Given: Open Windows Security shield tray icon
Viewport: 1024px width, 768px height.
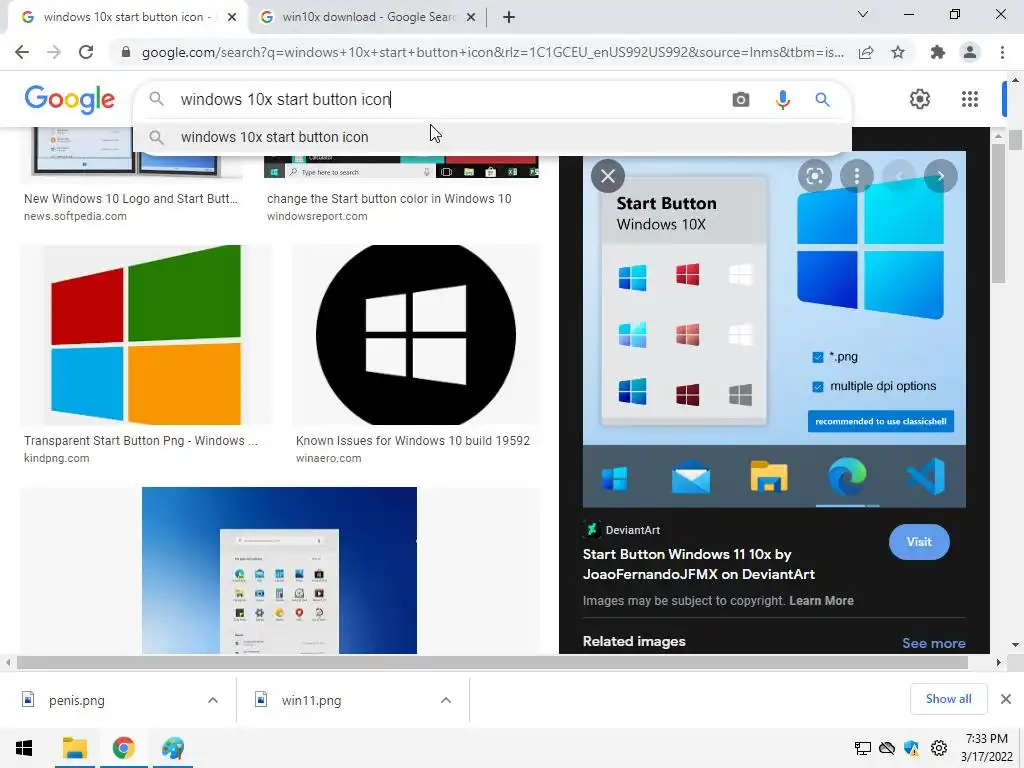Looking at the screenshot, I should click(912, 748).
